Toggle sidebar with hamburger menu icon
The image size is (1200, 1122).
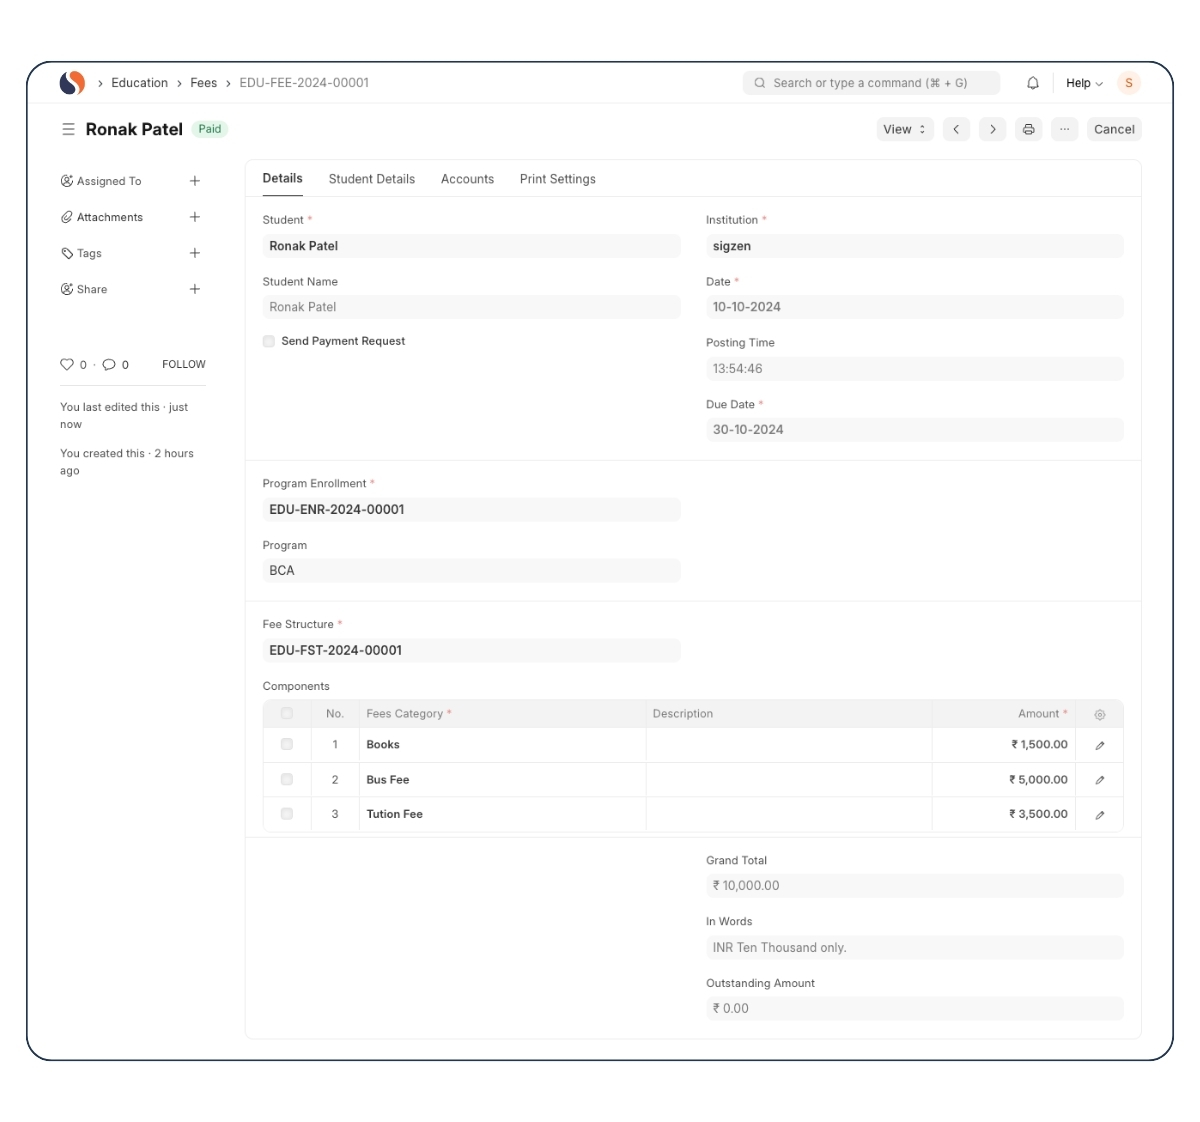click(68, 129)
